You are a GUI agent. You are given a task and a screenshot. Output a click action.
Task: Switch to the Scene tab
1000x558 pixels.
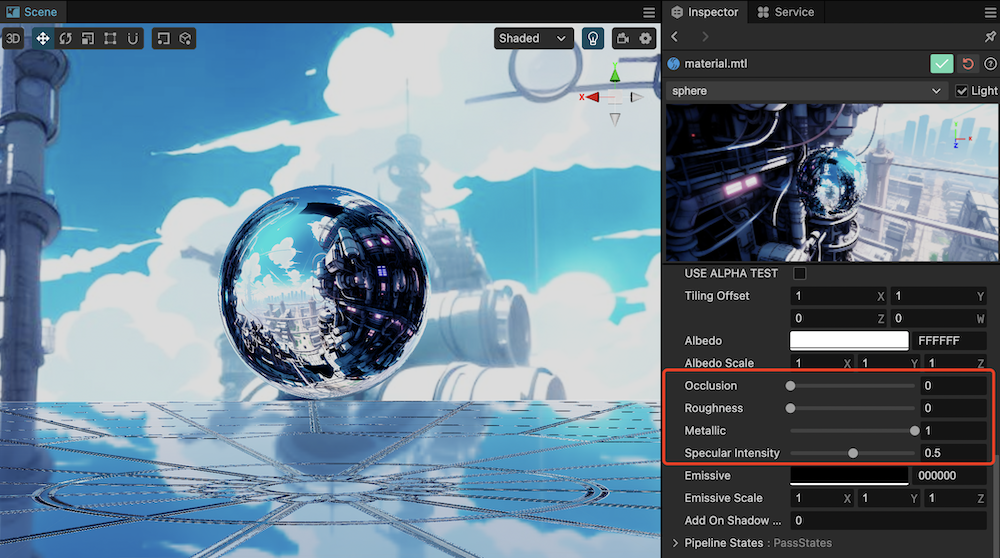33,11
